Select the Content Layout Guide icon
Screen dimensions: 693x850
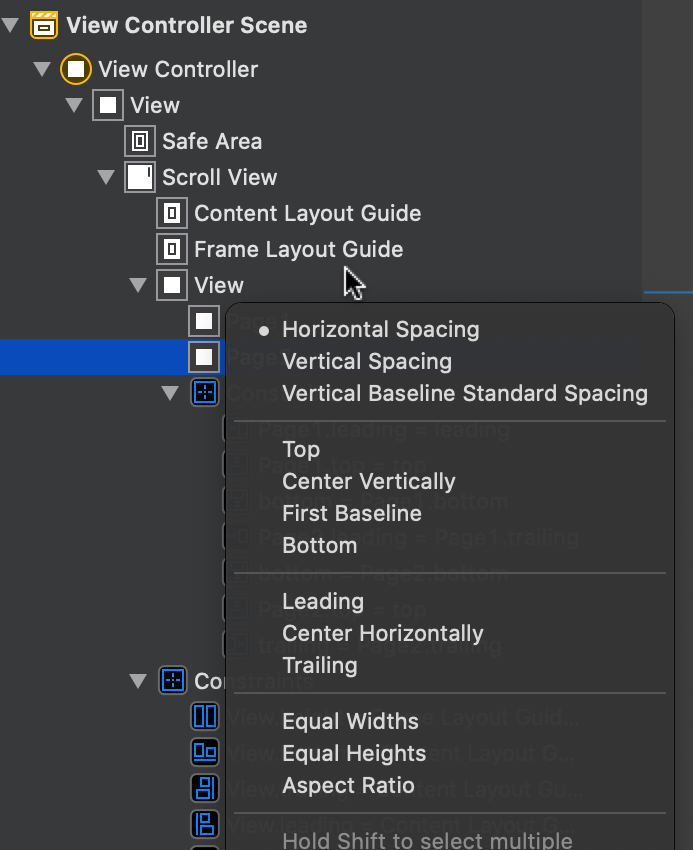click(171, 213)
